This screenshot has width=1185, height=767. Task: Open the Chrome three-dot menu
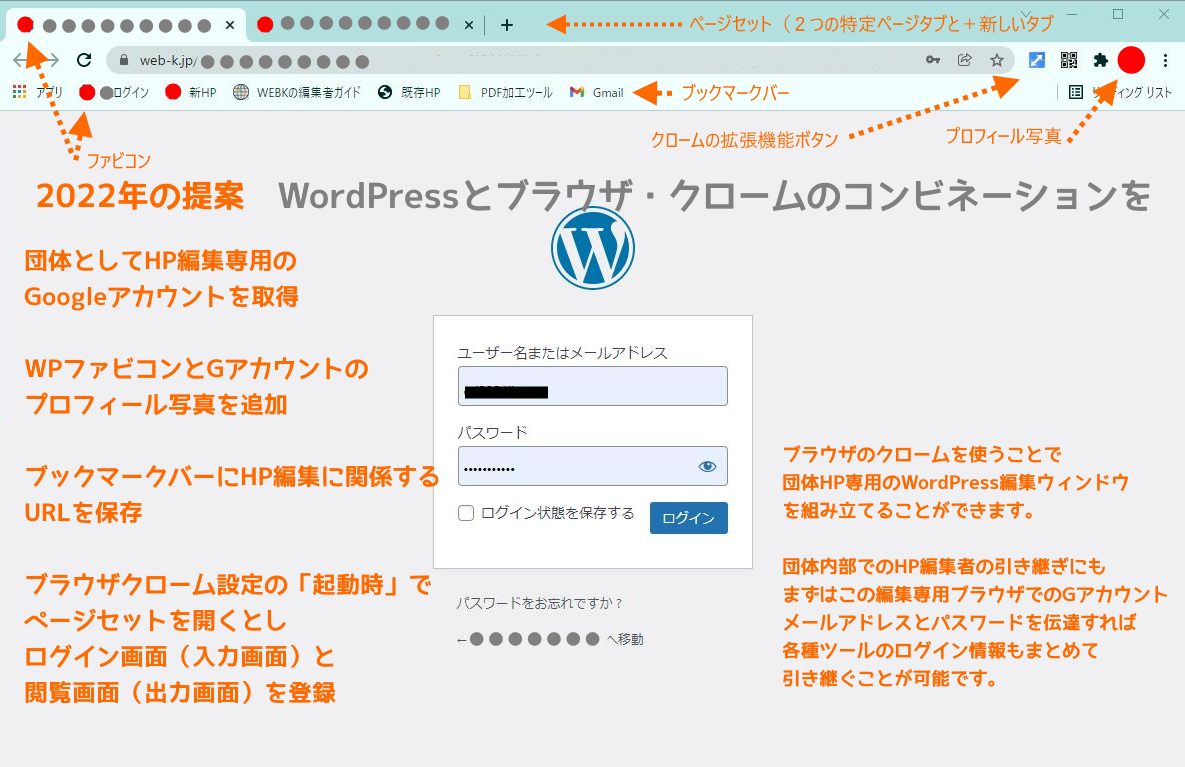(x=1166, y=60)
